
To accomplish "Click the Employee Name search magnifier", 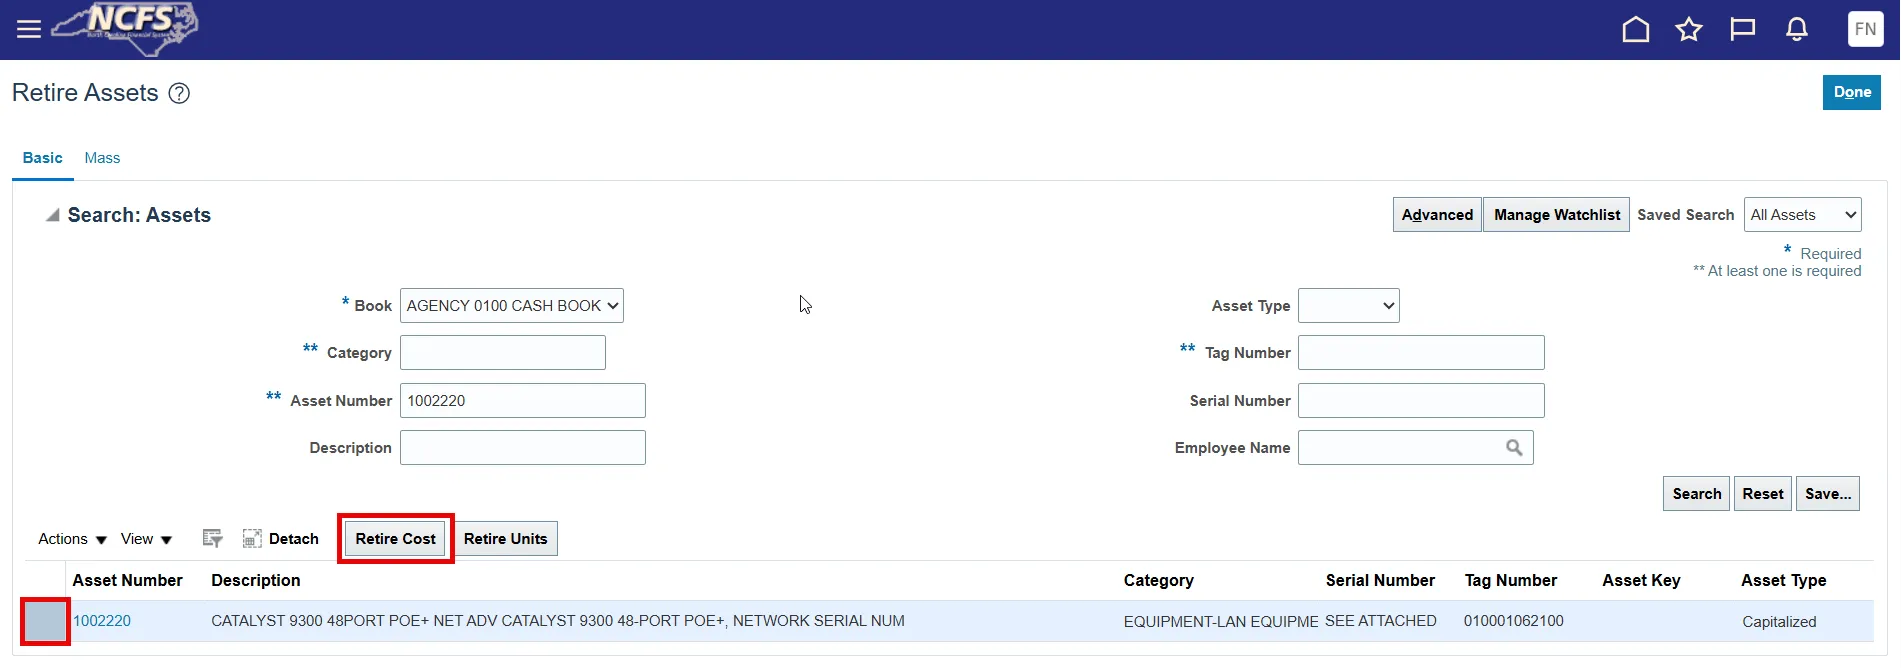I will [1514, 447].
